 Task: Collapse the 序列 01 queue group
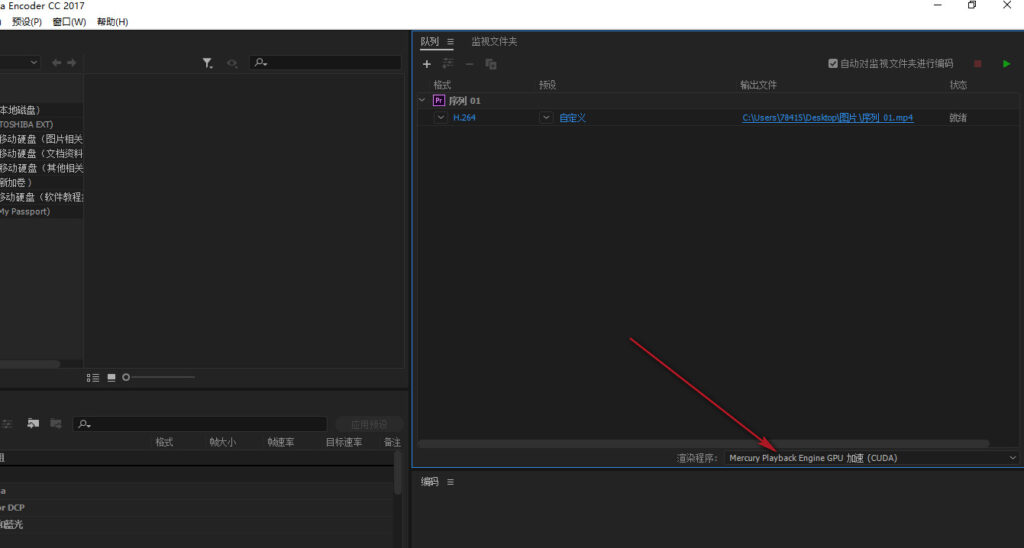coord(422,101)
